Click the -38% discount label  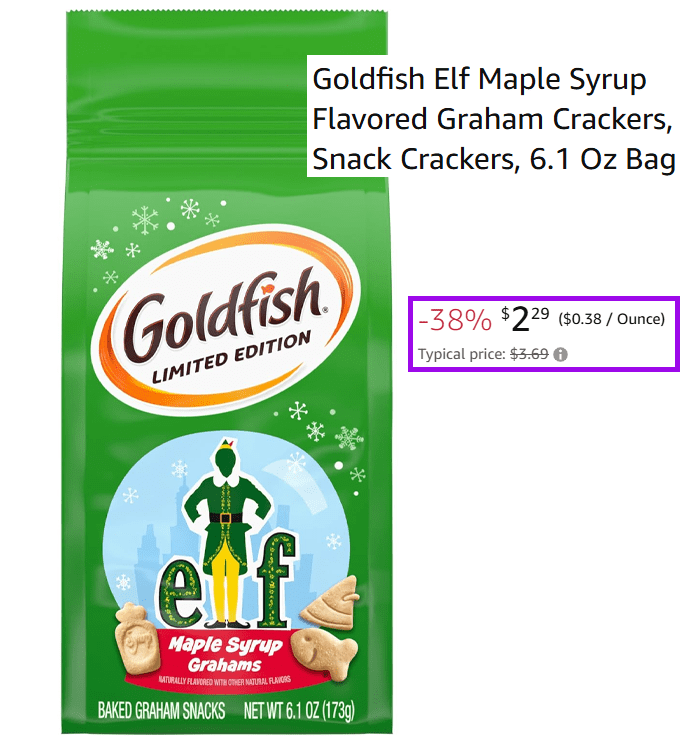click(x=455, y=320)
